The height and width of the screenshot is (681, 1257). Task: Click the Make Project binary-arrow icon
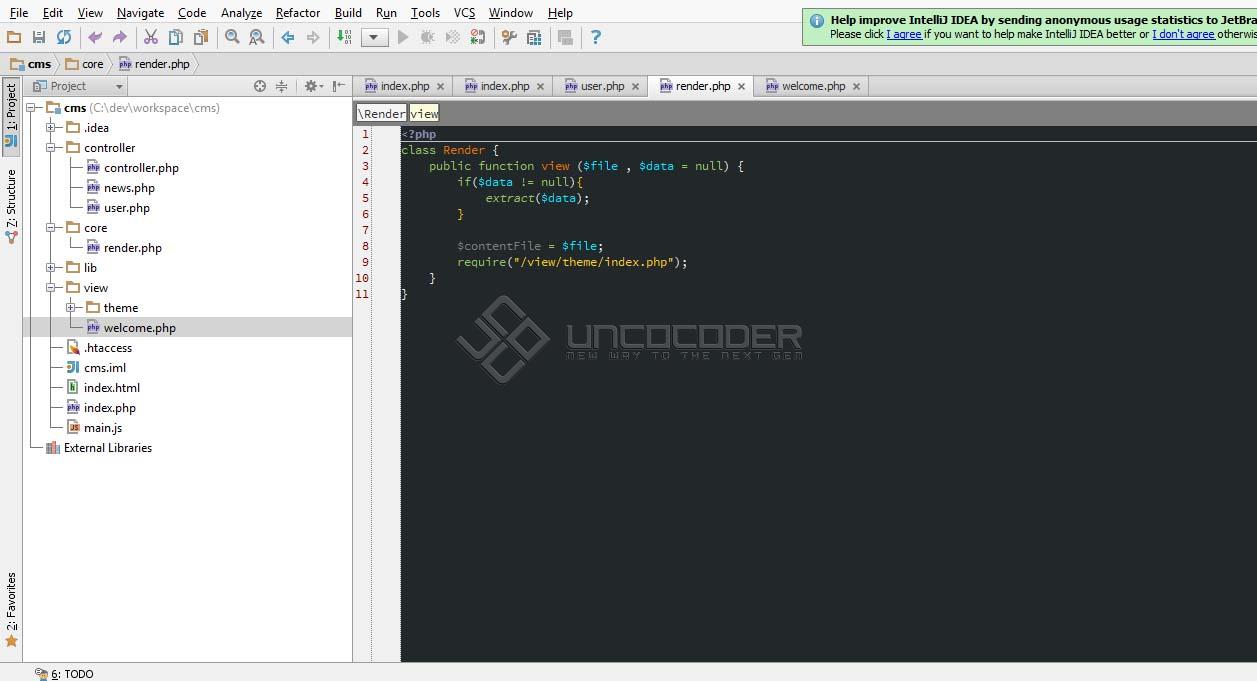pyautogui.click(x=344, y=37)
